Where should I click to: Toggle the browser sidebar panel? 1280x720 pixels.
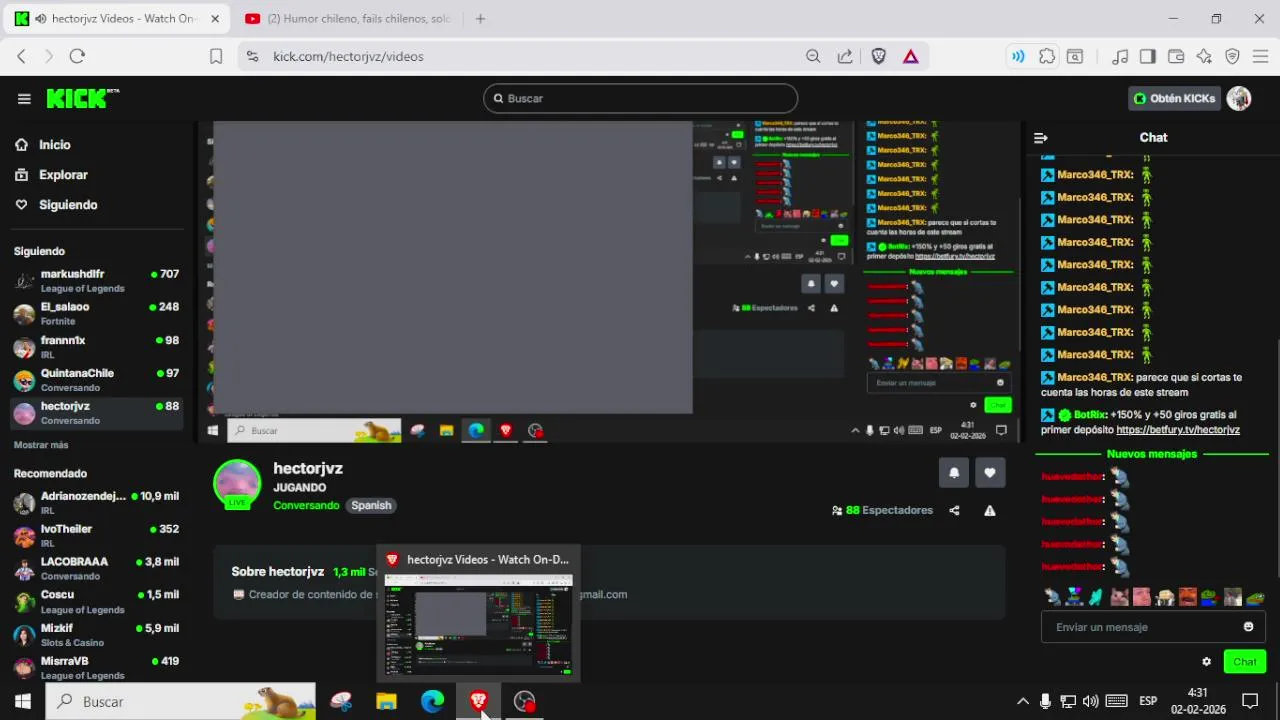[x=1148, y=57]
